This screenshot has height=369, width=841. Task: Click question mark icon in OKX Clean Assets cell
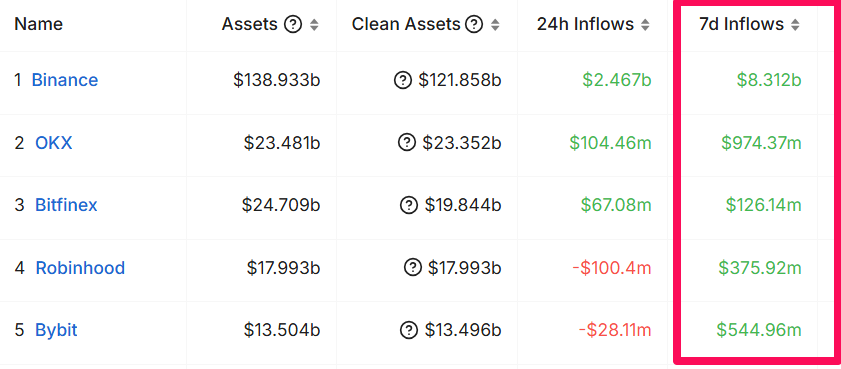pos(407,143)
